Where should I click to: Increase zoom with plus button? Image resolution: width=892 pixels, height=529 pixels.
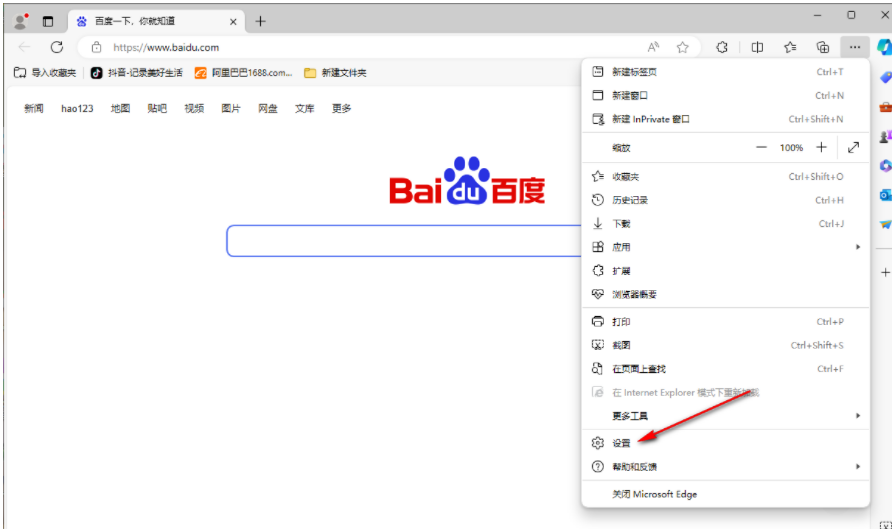(x=821, y=147)
